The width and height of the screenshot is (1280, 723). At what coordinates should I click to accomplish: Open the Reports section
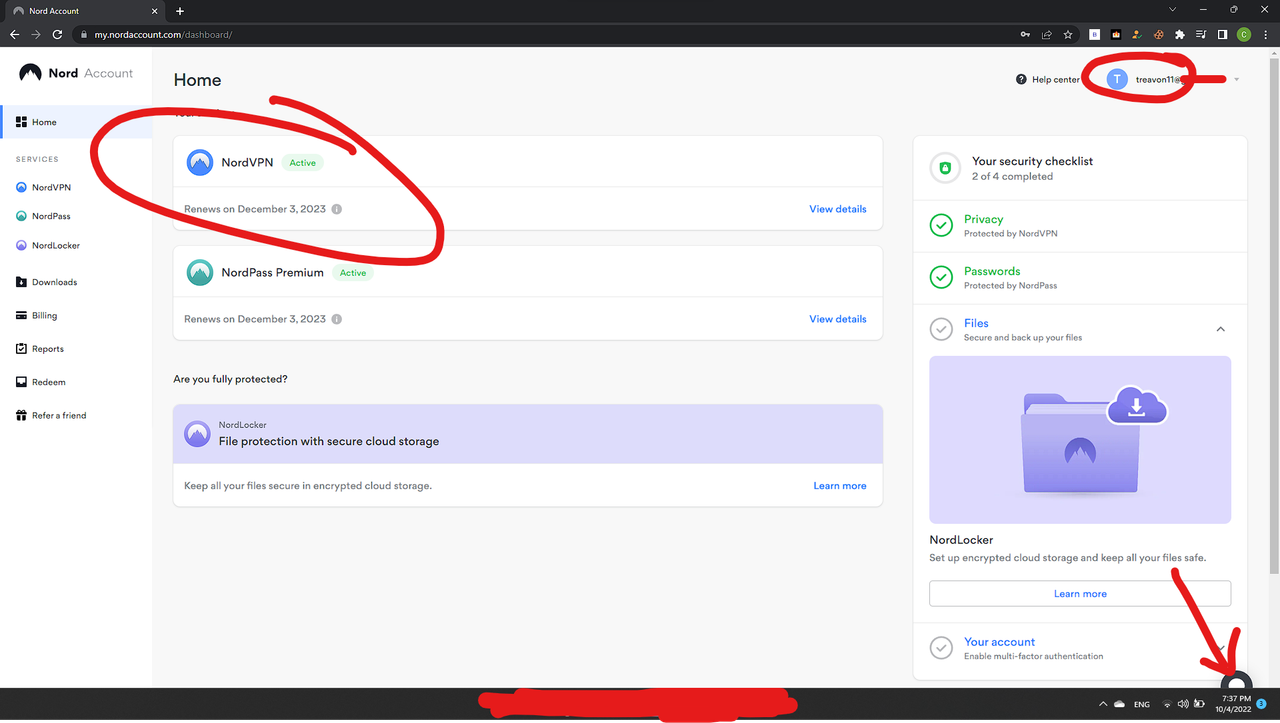pyautogui.click(x=40, y=349)
